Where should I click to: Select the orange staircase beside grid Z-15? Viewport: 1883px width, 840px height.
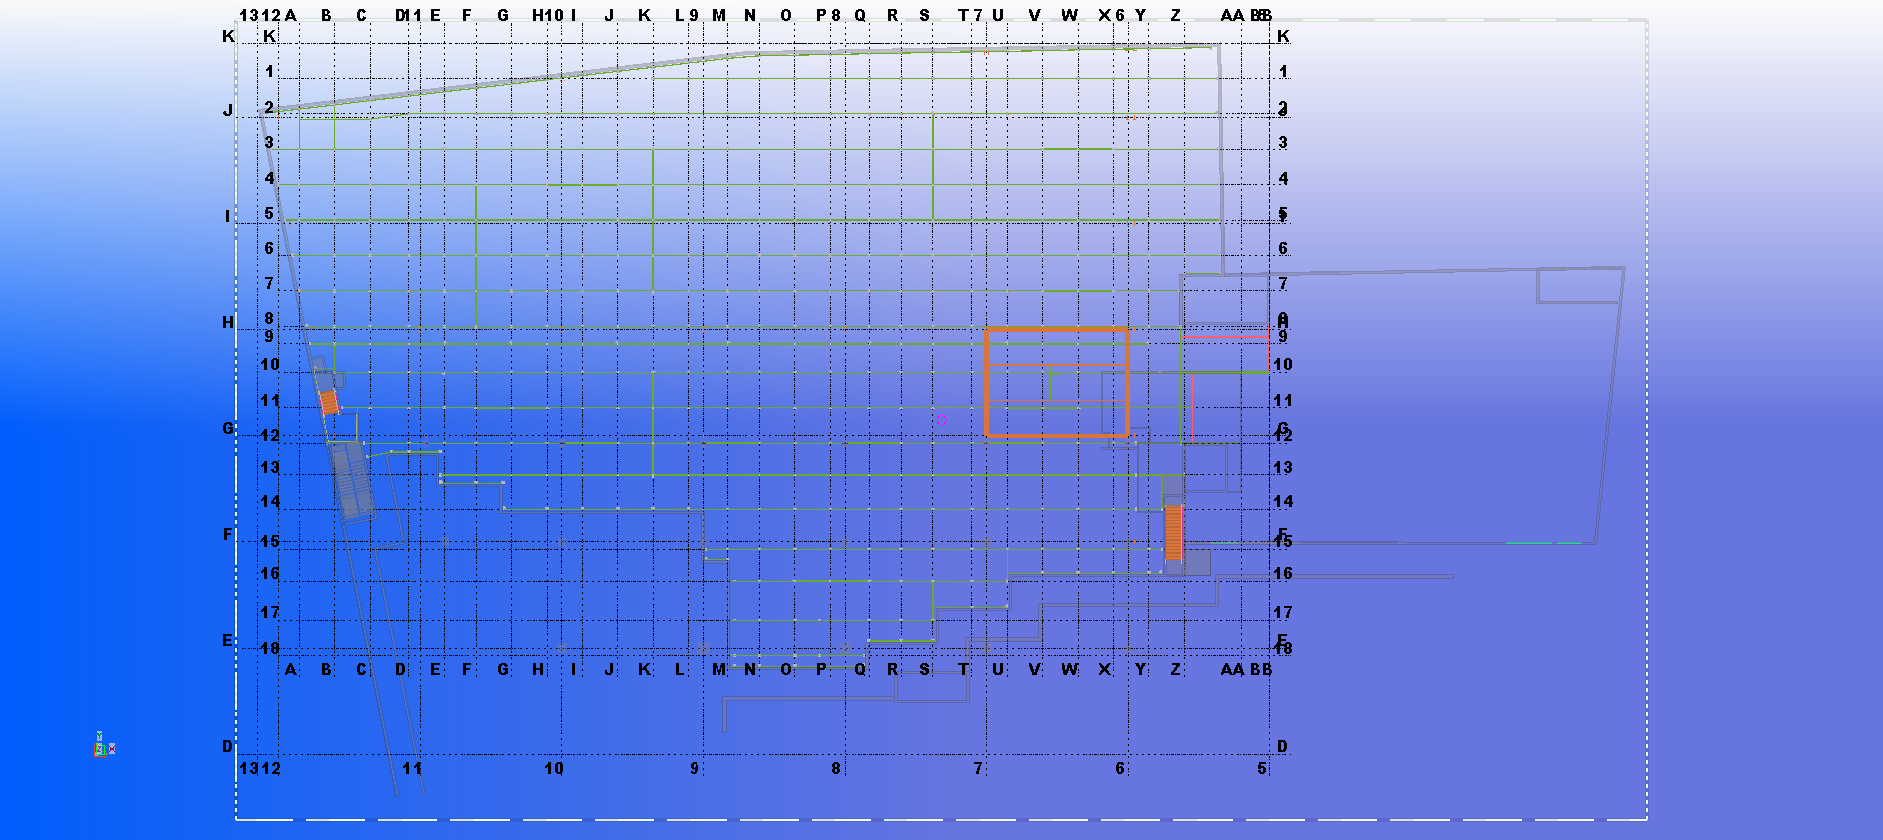click(1173, 532)
